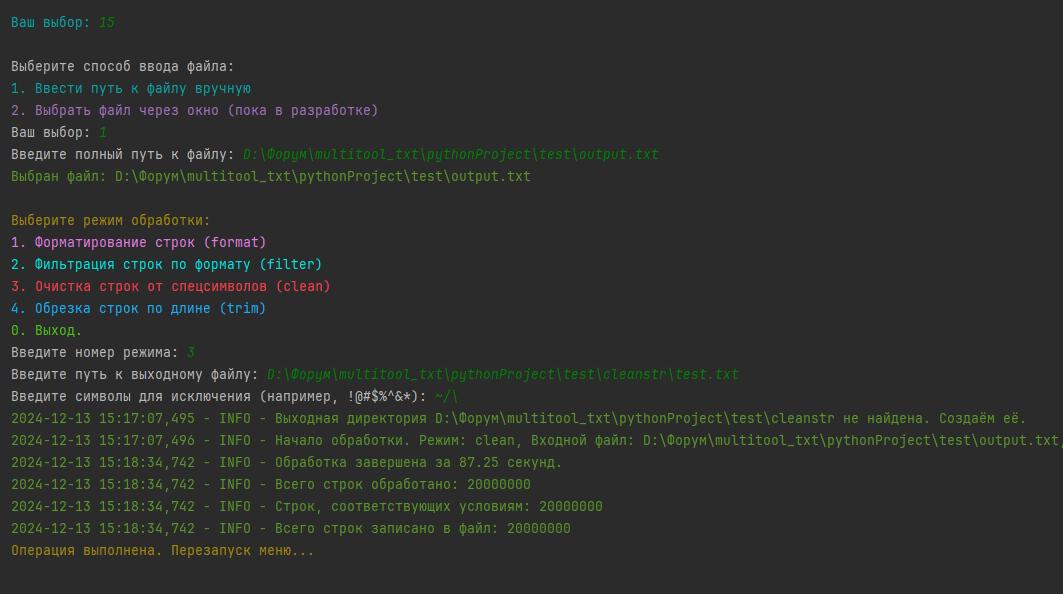This screenshot has height=594, width=1063.
Task: Click the "Выберите режим обработки" heading
Action: pos(111,221)
